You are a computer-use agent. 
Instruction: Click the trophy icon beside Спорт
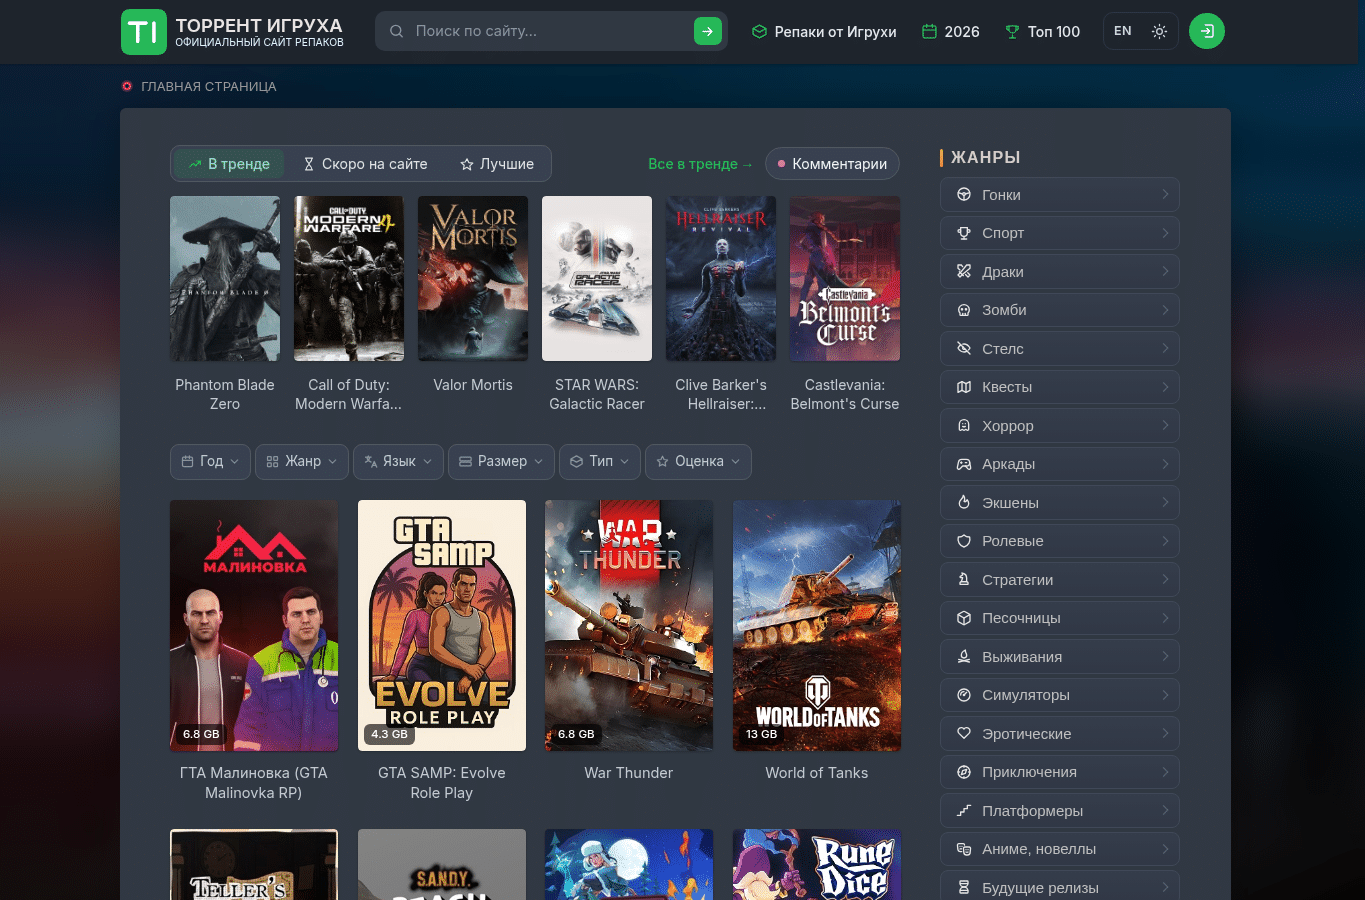pyautogui.click(x=964, y=233)
